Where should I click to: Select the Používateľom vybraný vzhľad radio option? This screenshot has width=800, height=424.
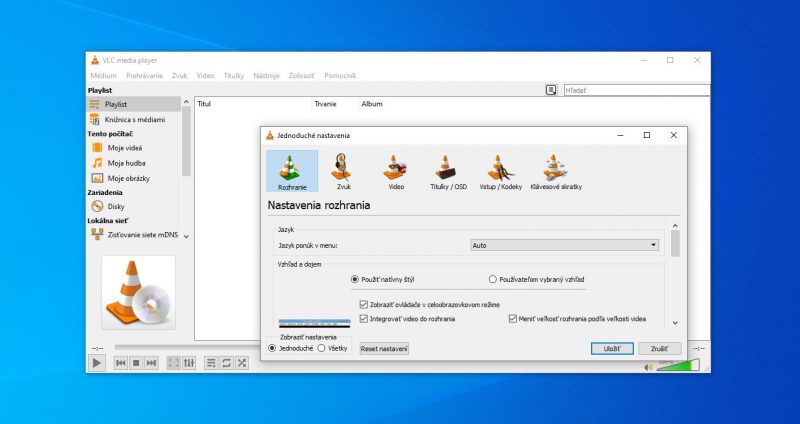(492, 280)
